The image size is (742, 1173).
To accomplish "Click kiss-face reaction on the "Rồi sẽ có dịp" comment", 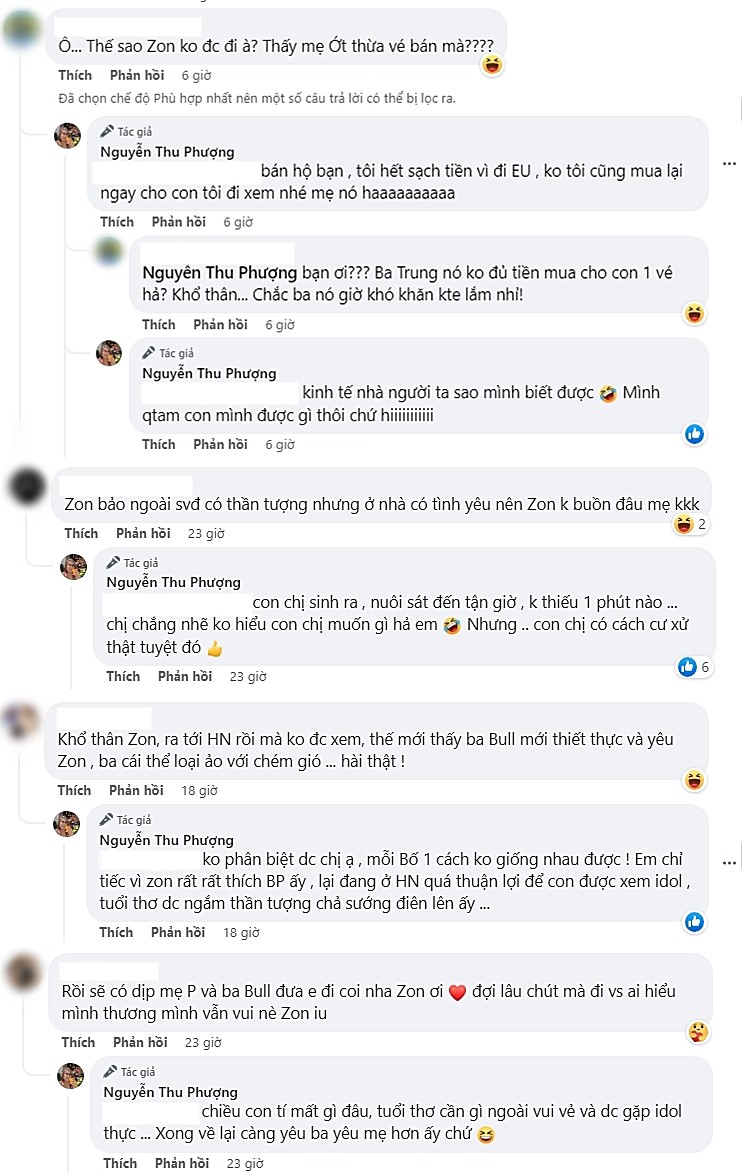I will pyautogui.click(x=700, y=1032).
